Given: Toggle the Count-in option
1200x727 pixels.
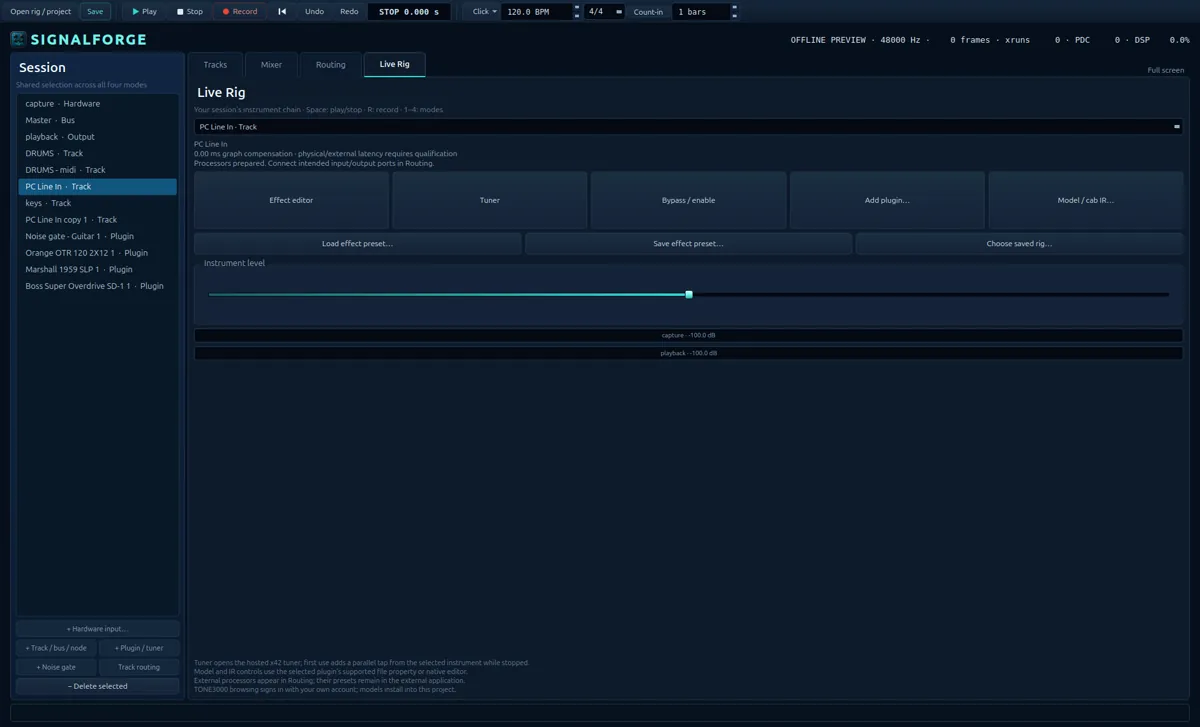Looking at the screenshot, I should [x=648, y=12].
